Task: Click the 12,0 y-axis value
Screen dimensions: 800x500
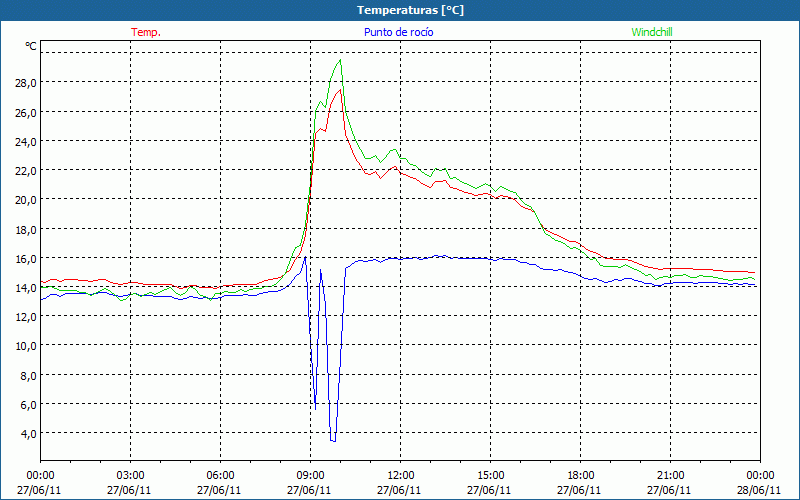Action: [26, 317]
